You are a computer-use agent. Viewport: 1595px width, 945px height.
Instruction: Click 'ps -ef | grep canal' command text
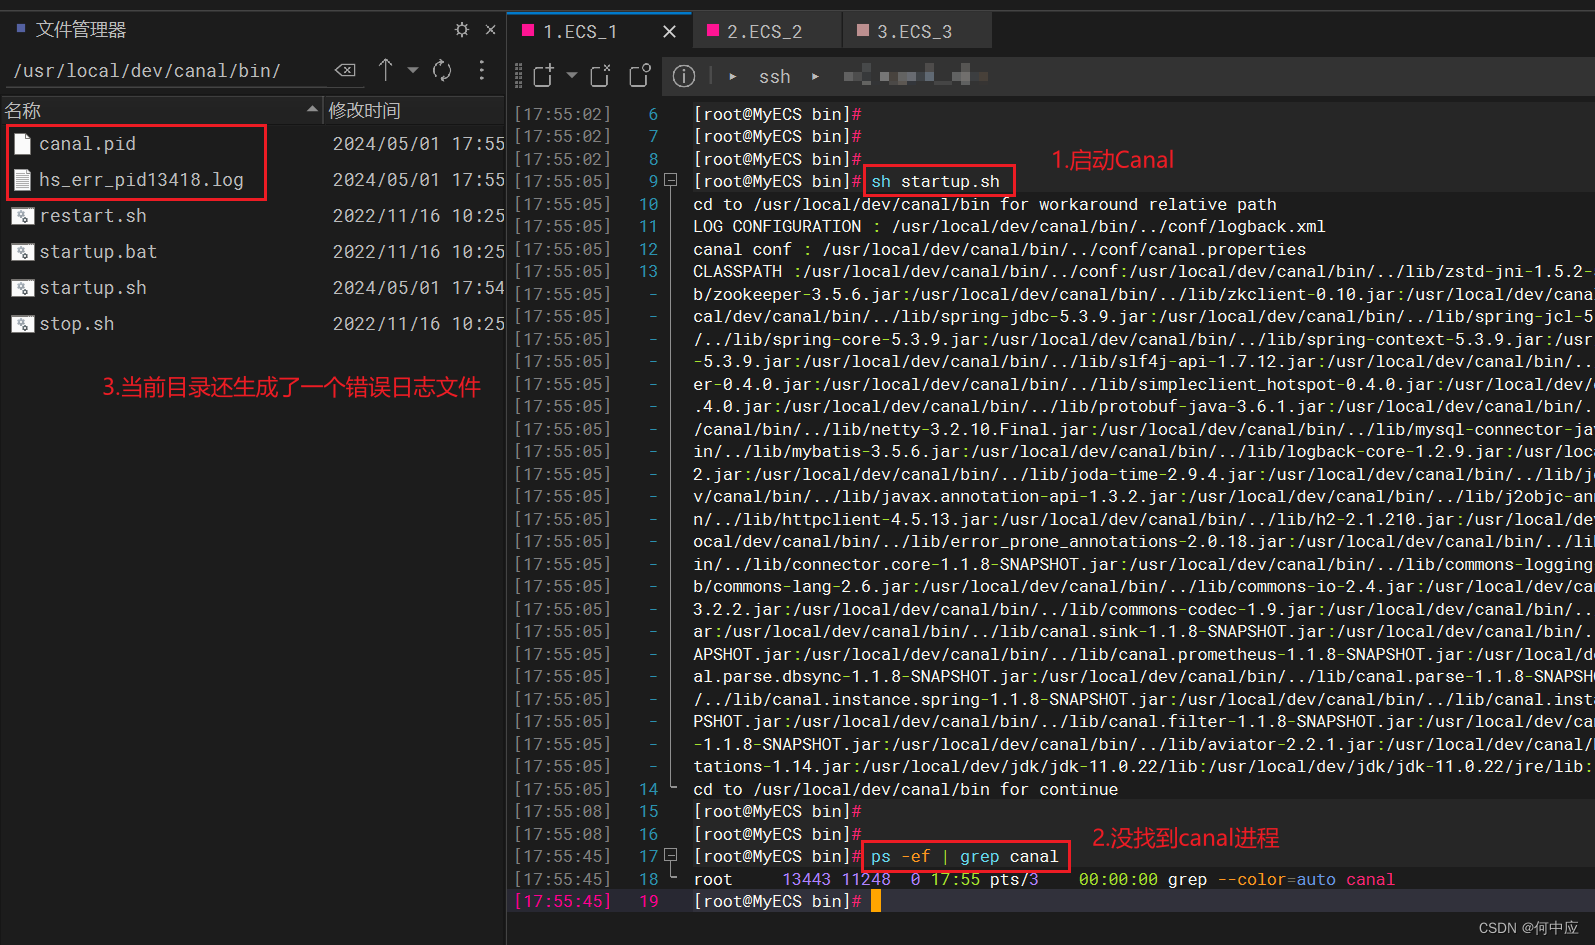(x=964, y=857)
